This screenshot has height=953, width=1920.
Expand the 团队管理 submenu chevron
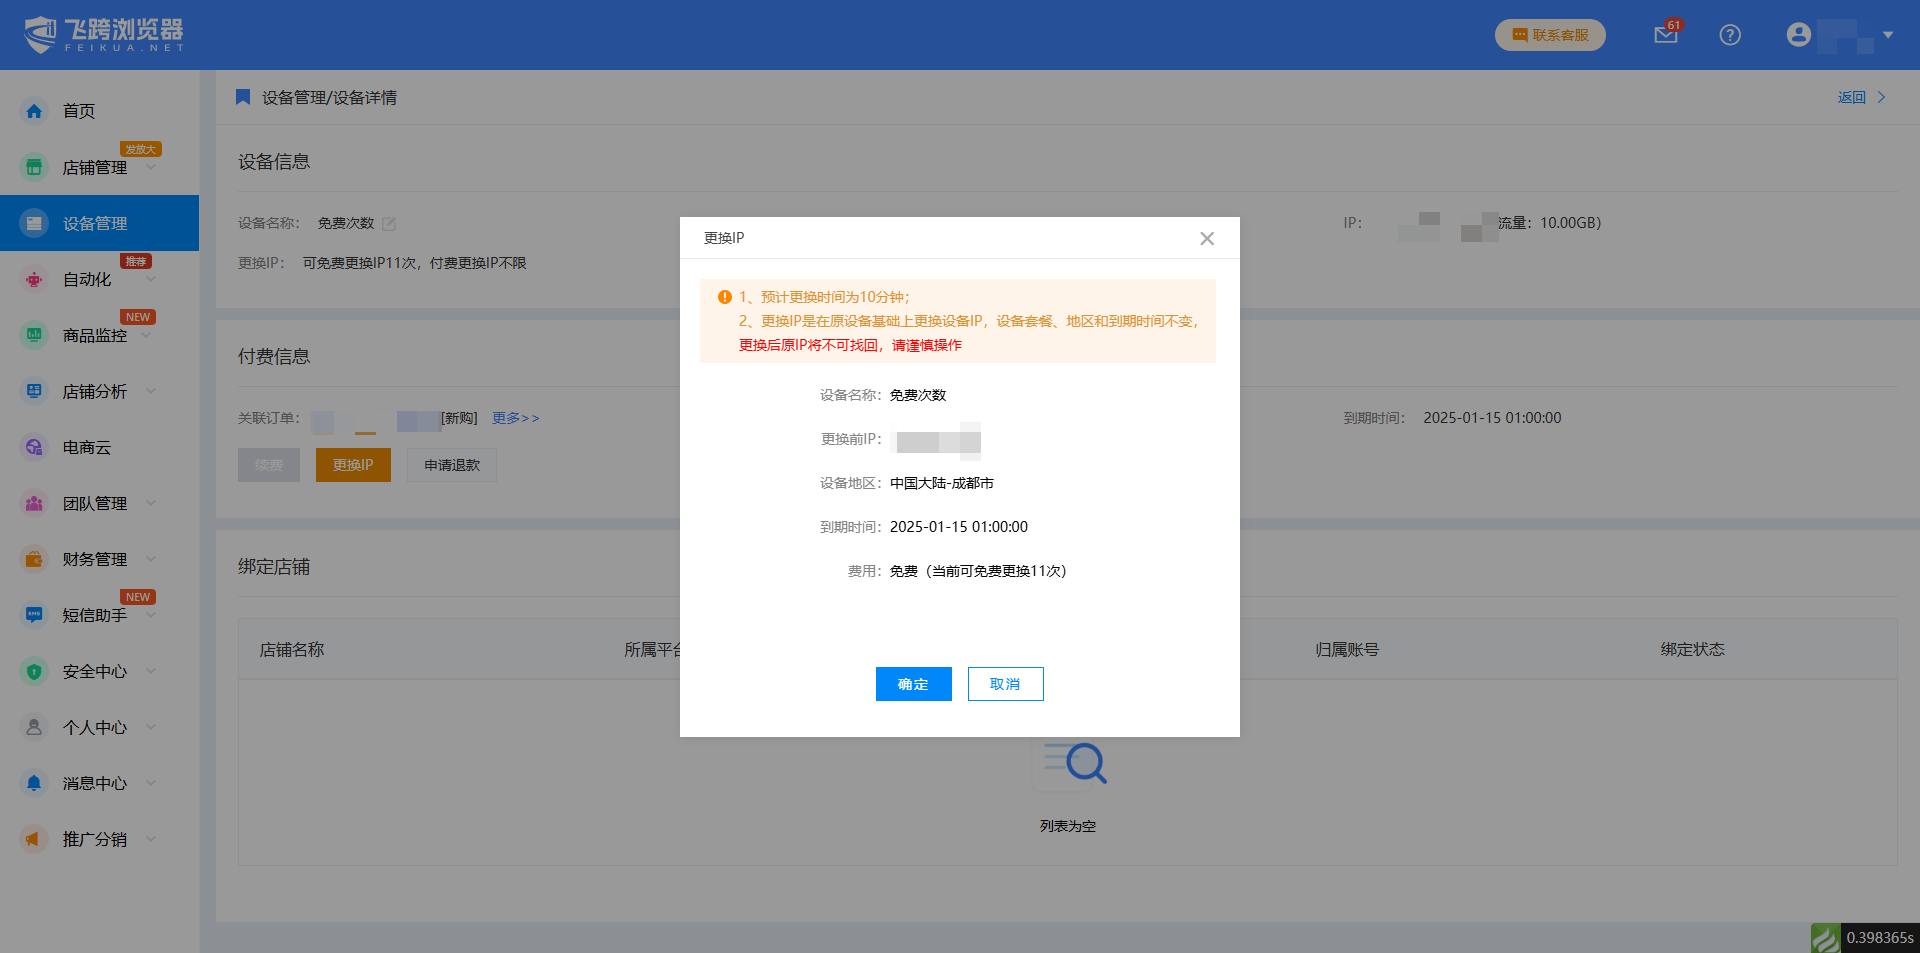(x=151, y=503)
